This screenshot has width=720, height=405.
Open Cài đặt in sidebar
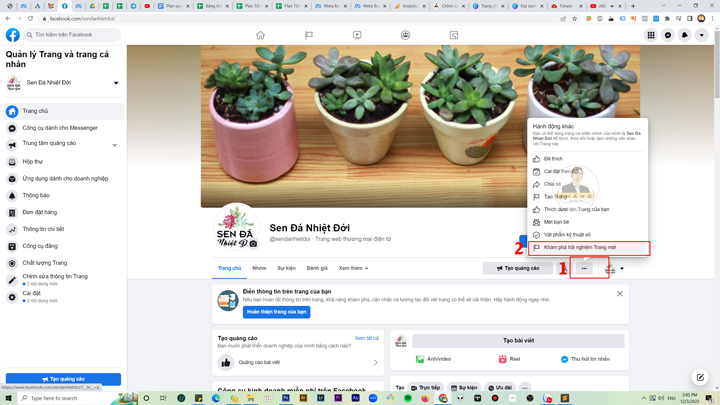coord(63,297)
